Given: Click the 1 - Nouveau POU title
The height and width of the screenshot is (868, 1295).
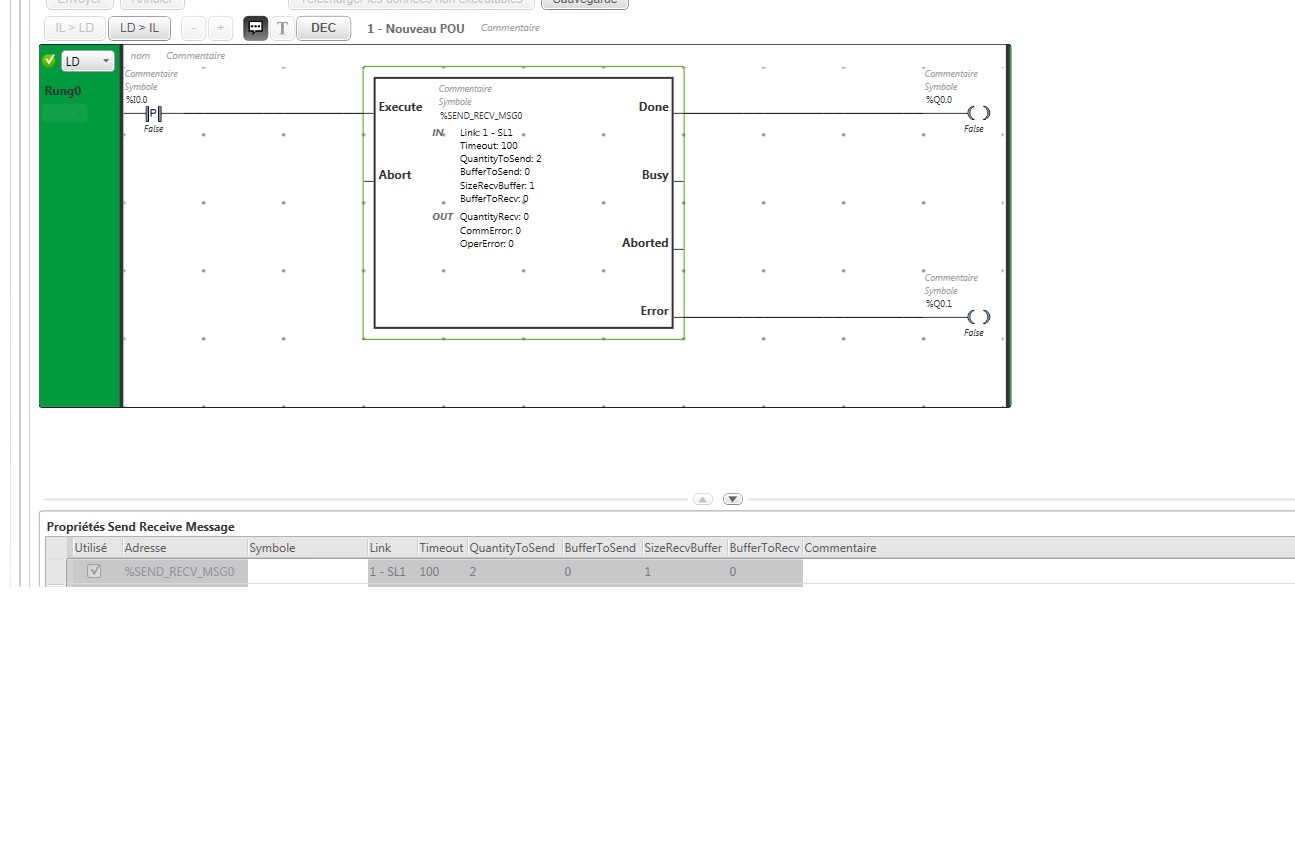Looking at the screenshot, I should click(415, 28).
